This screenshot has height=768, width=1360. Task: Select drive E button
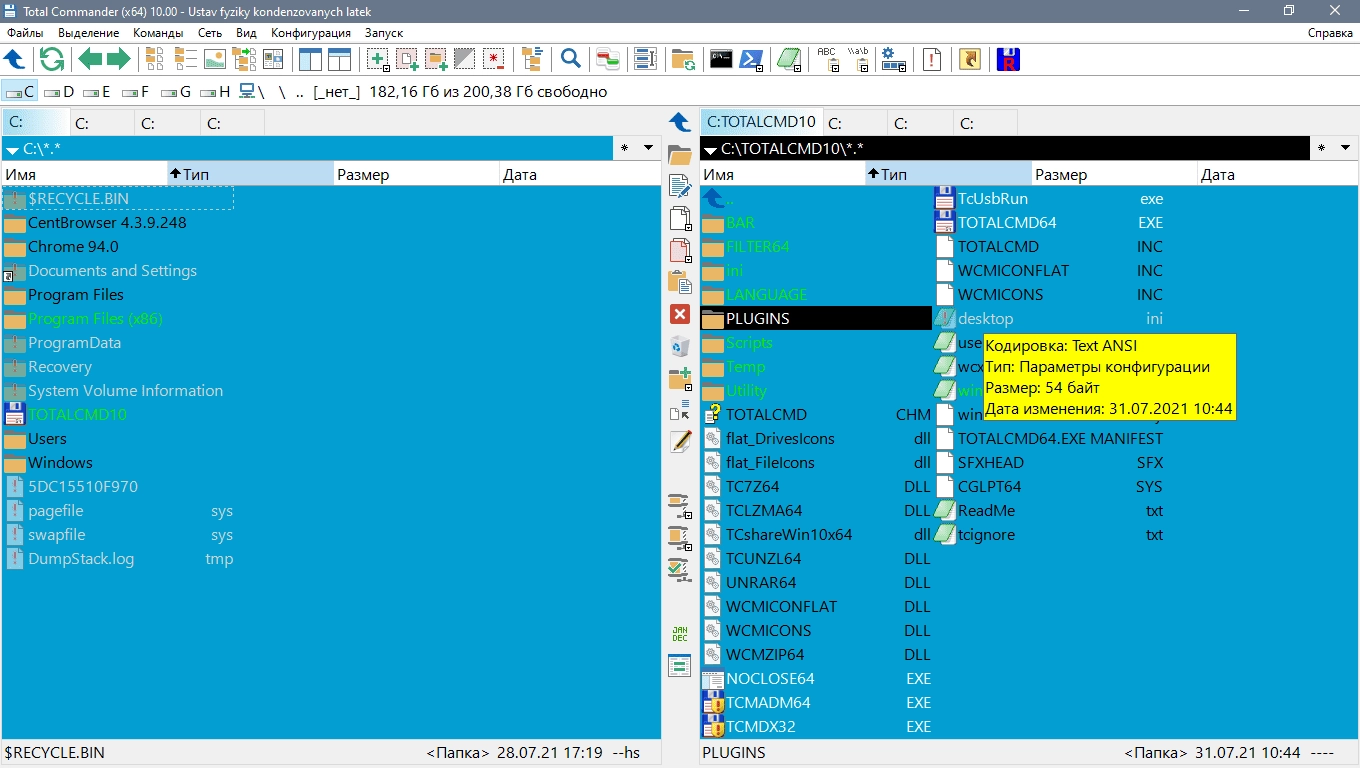[x=98, y=92]
